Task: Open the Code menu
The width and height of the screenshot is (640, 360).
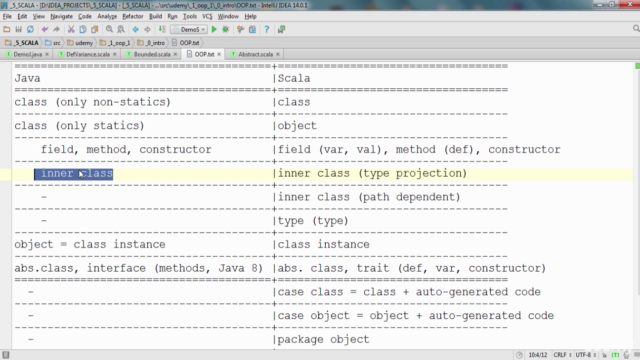Action: click(84, 16)
